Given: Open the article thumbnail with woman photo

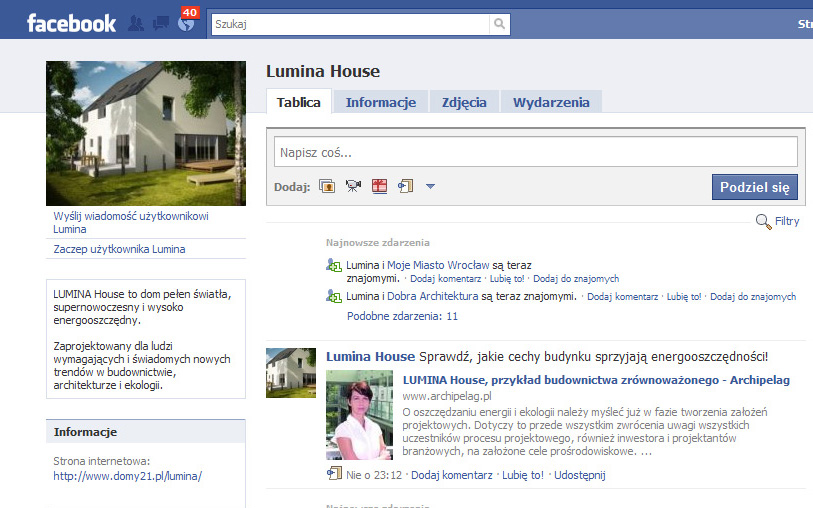Looking at the screenshot, I should (x=359, y=415).
